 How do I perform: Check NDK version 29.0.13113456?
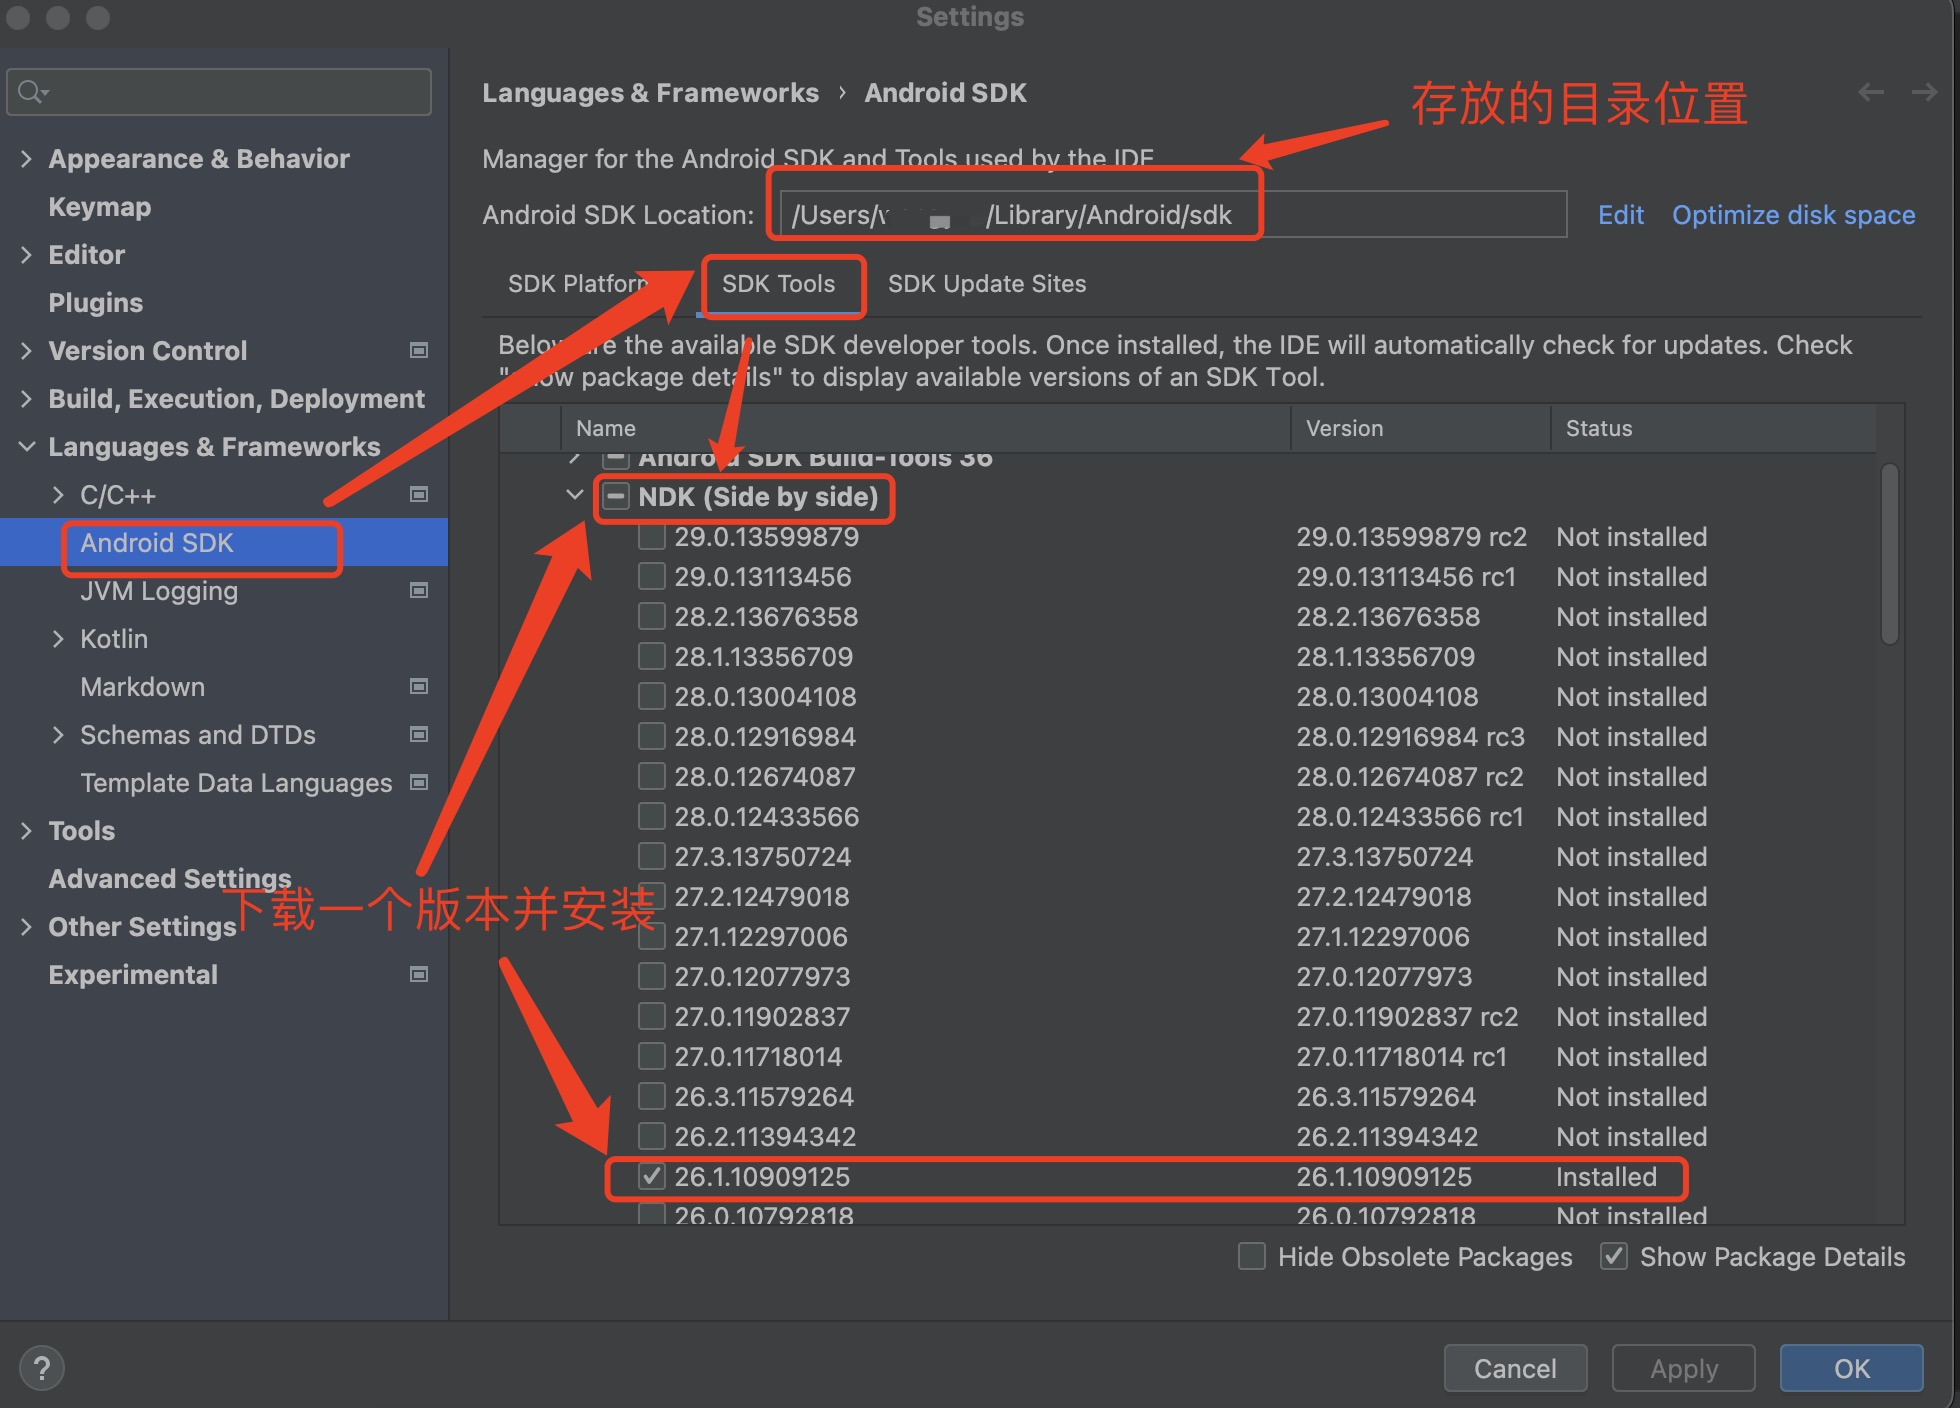click(652, 577)
